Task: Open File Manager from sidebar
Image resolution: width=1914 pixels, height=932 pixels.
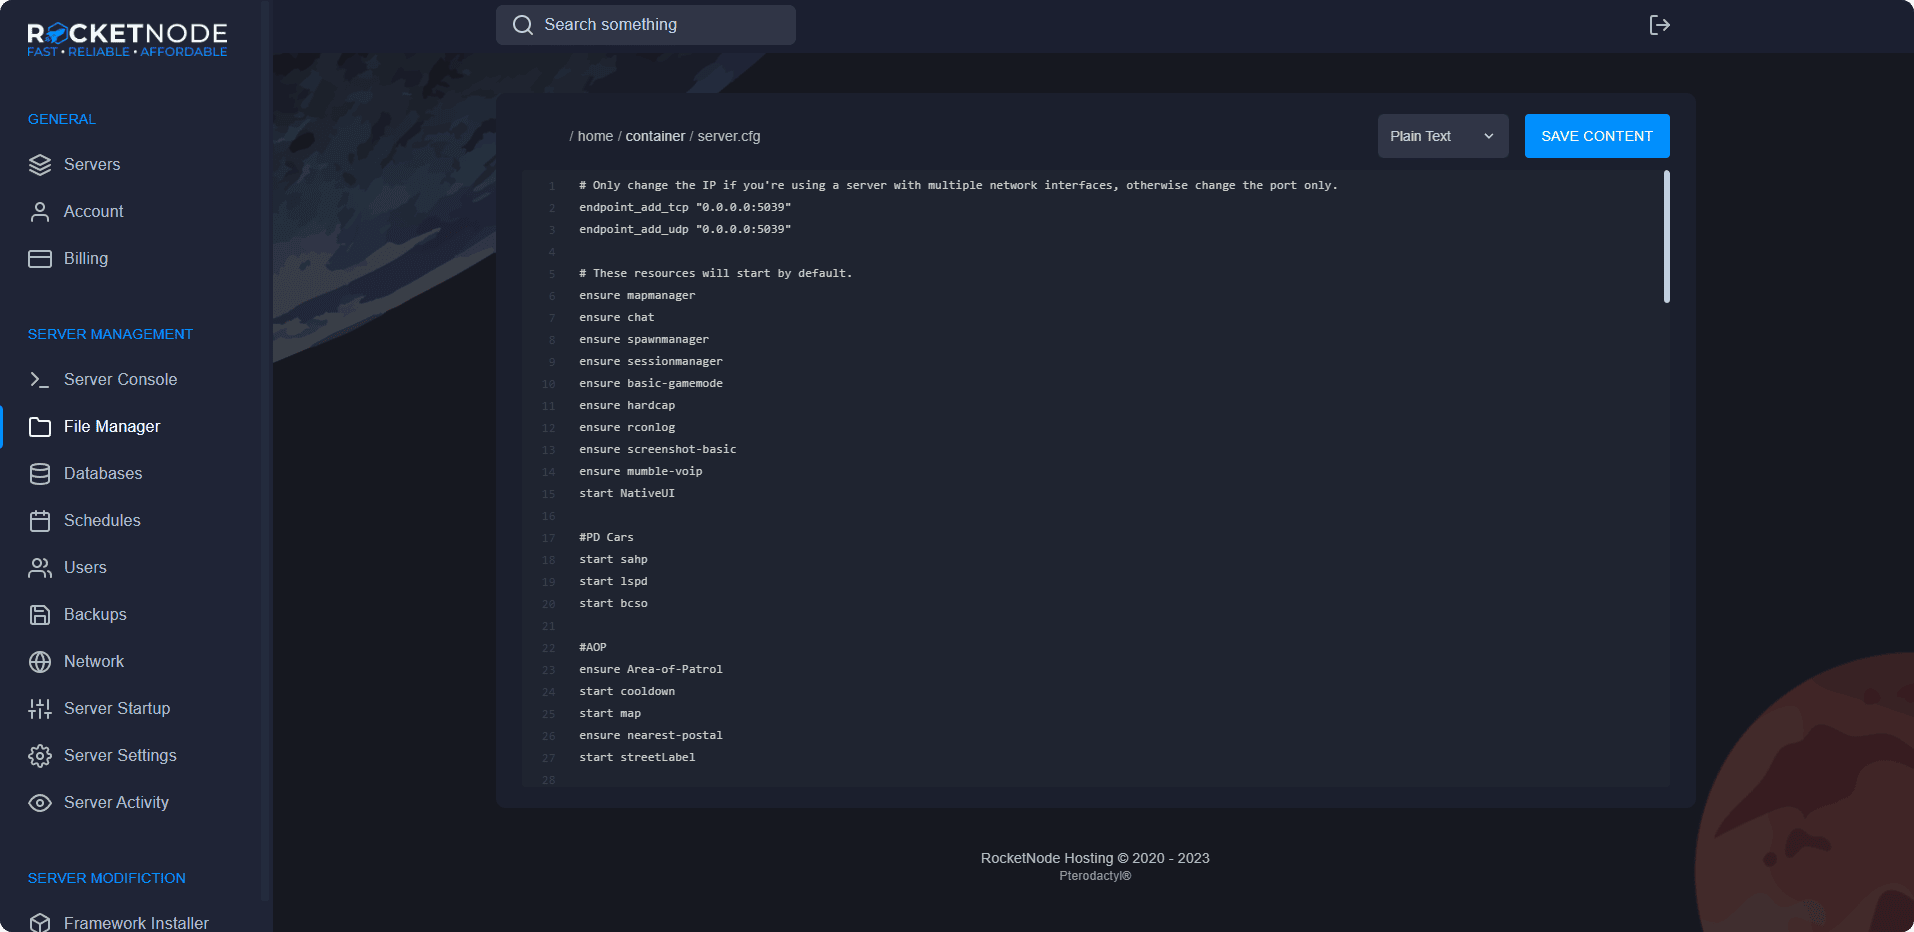Action: (111, 427)
